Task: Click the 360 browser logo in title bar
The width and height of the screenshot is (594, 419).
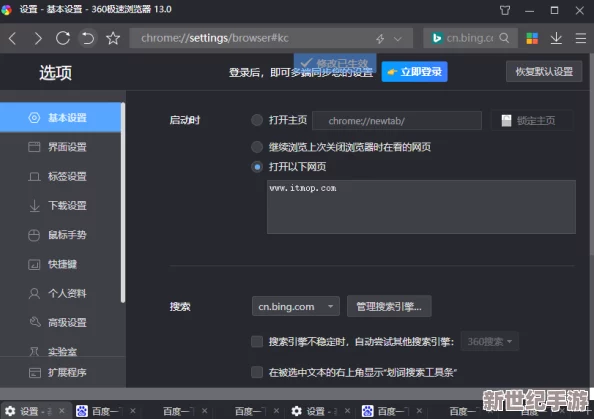Action: click(x=7, y=9)
